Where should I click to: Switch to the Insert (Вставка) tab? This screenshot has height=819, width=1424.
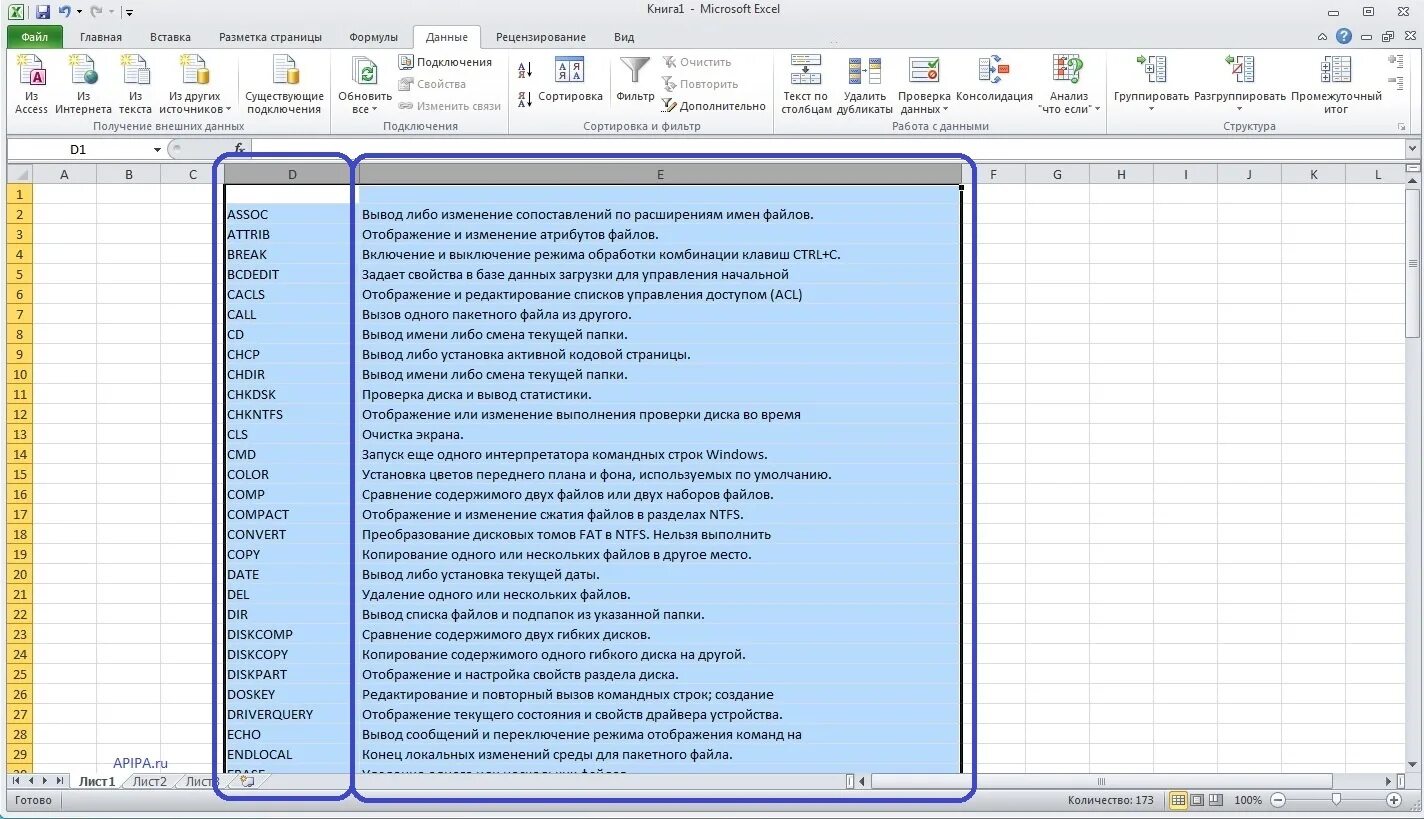(x=170, y=37)
